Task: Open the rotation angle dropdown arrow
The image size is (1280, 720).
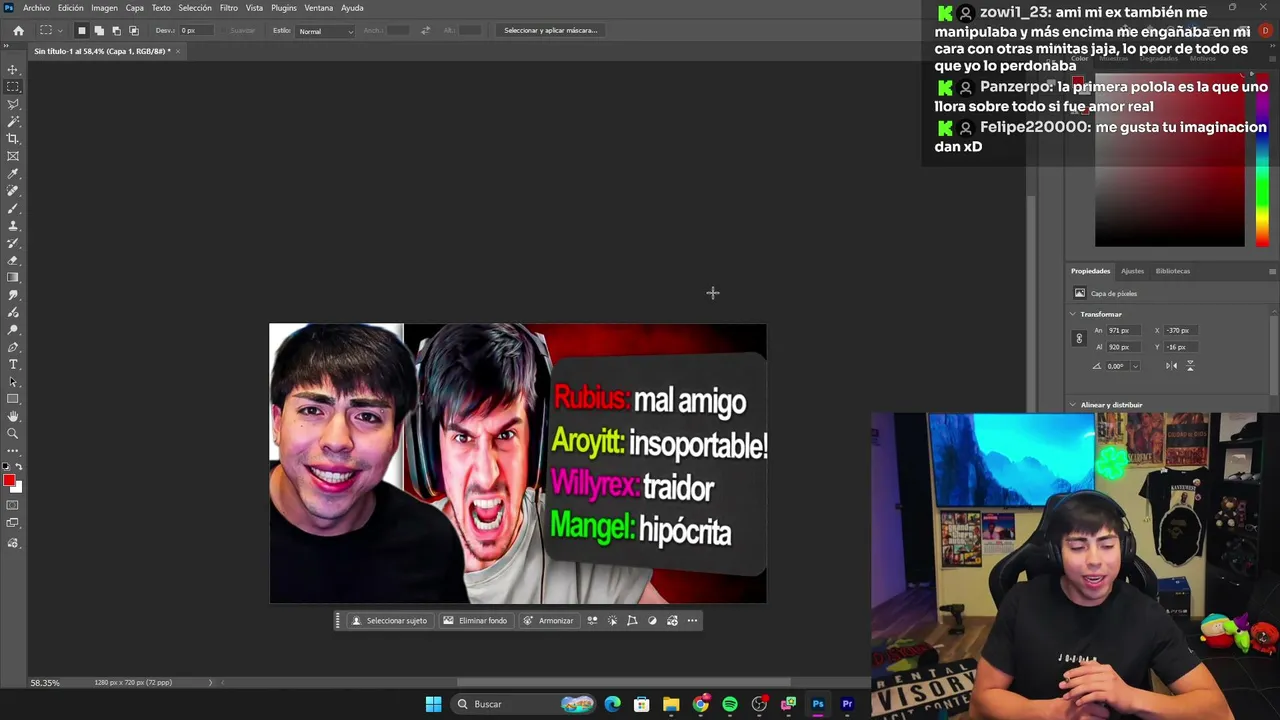Action: click(x=1135, y=366)
